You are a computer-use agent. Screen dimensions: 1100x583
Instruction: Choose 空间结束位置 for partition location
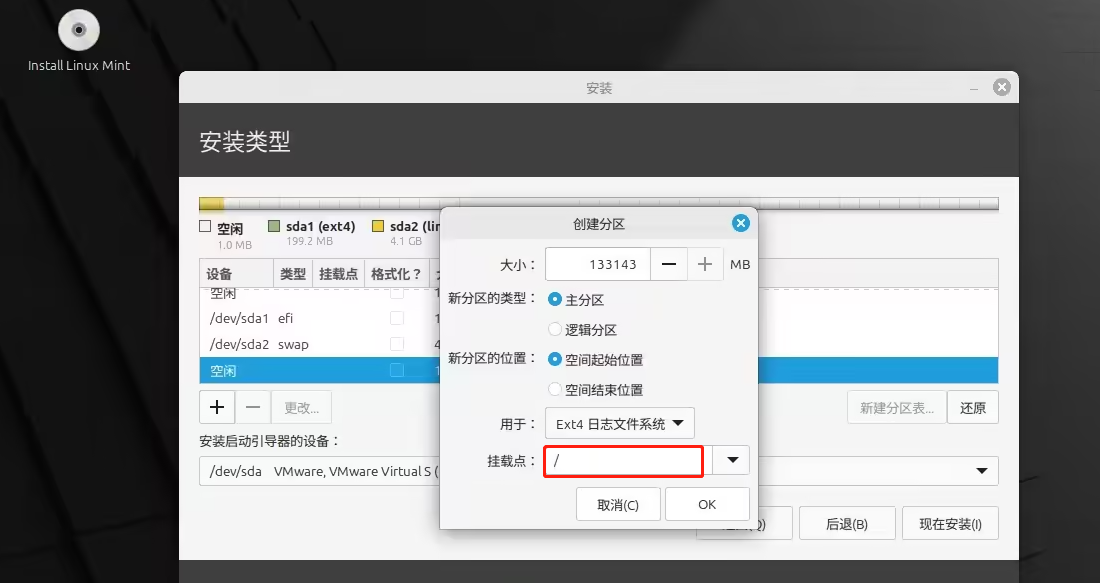(x=556, y=389)
